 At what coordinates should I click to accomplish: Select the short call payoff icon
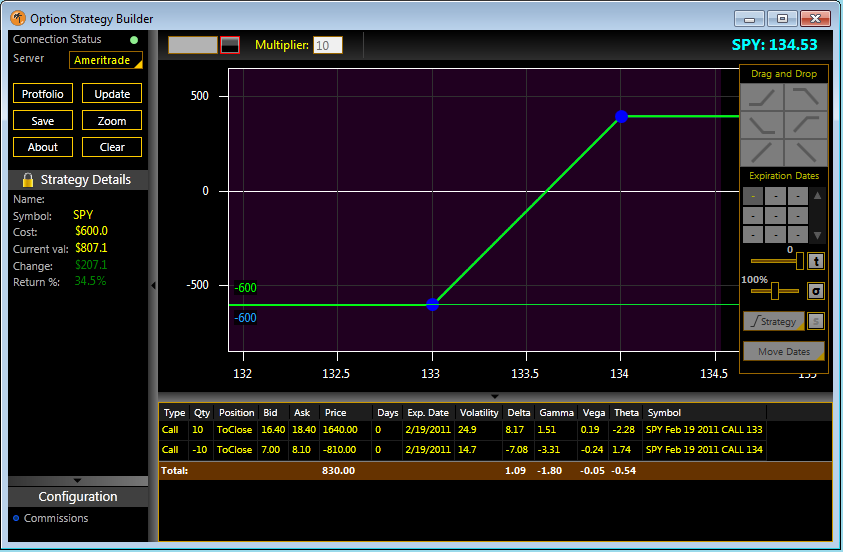pyautogui.click(x=805, y=97)
